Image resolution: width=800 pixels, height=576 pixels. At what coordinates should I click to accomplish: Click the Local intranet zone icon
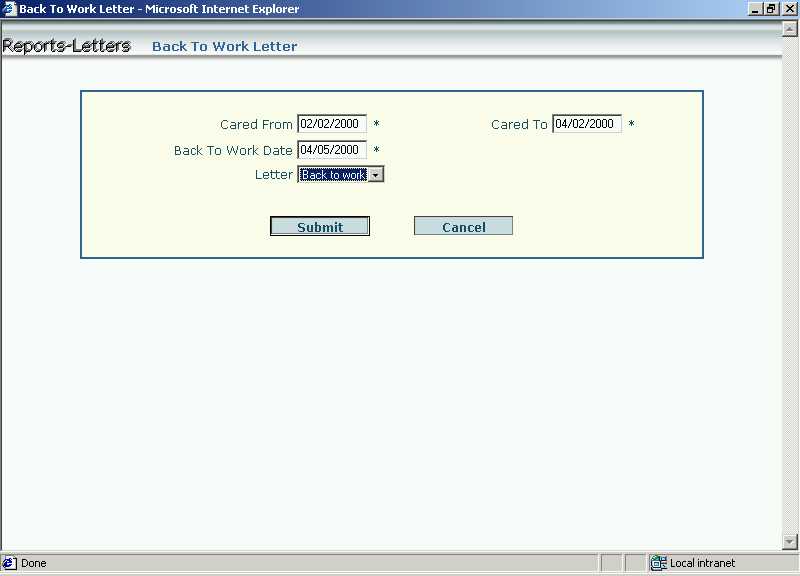658,563
